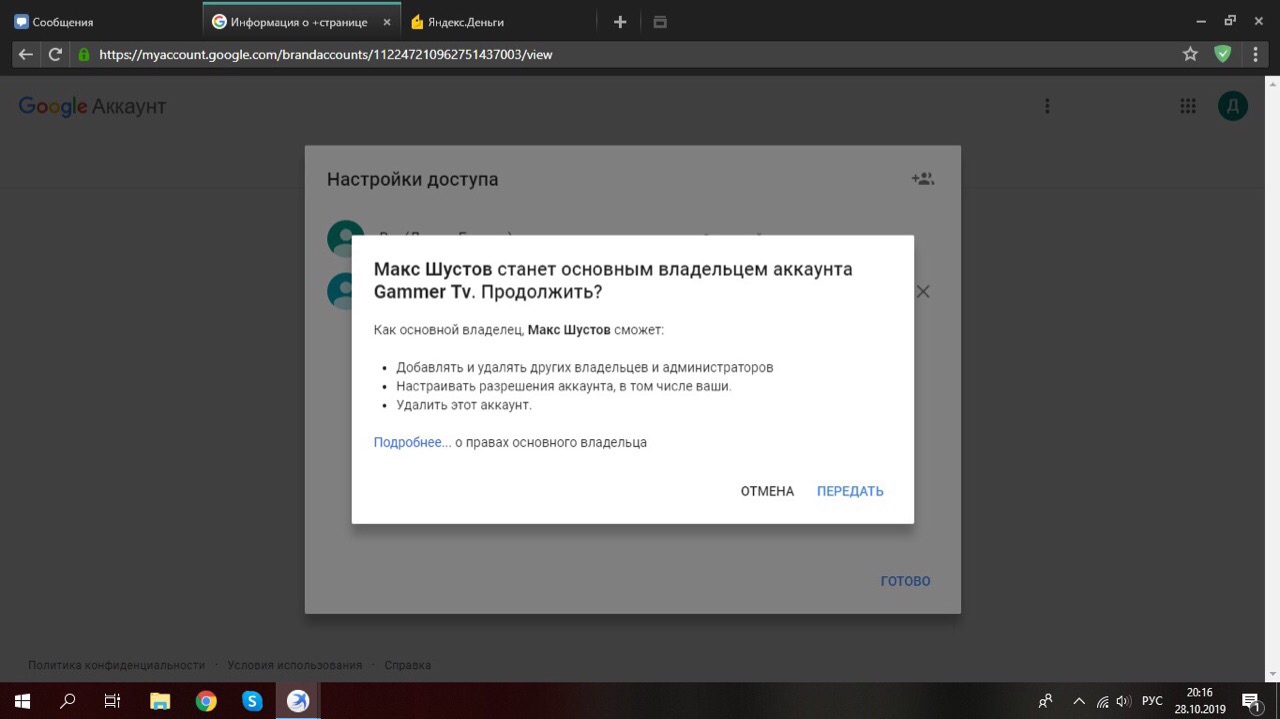Open the Подробнее link about owner rights
Screen dimensions: 1280x719
(x=412, y=442)
